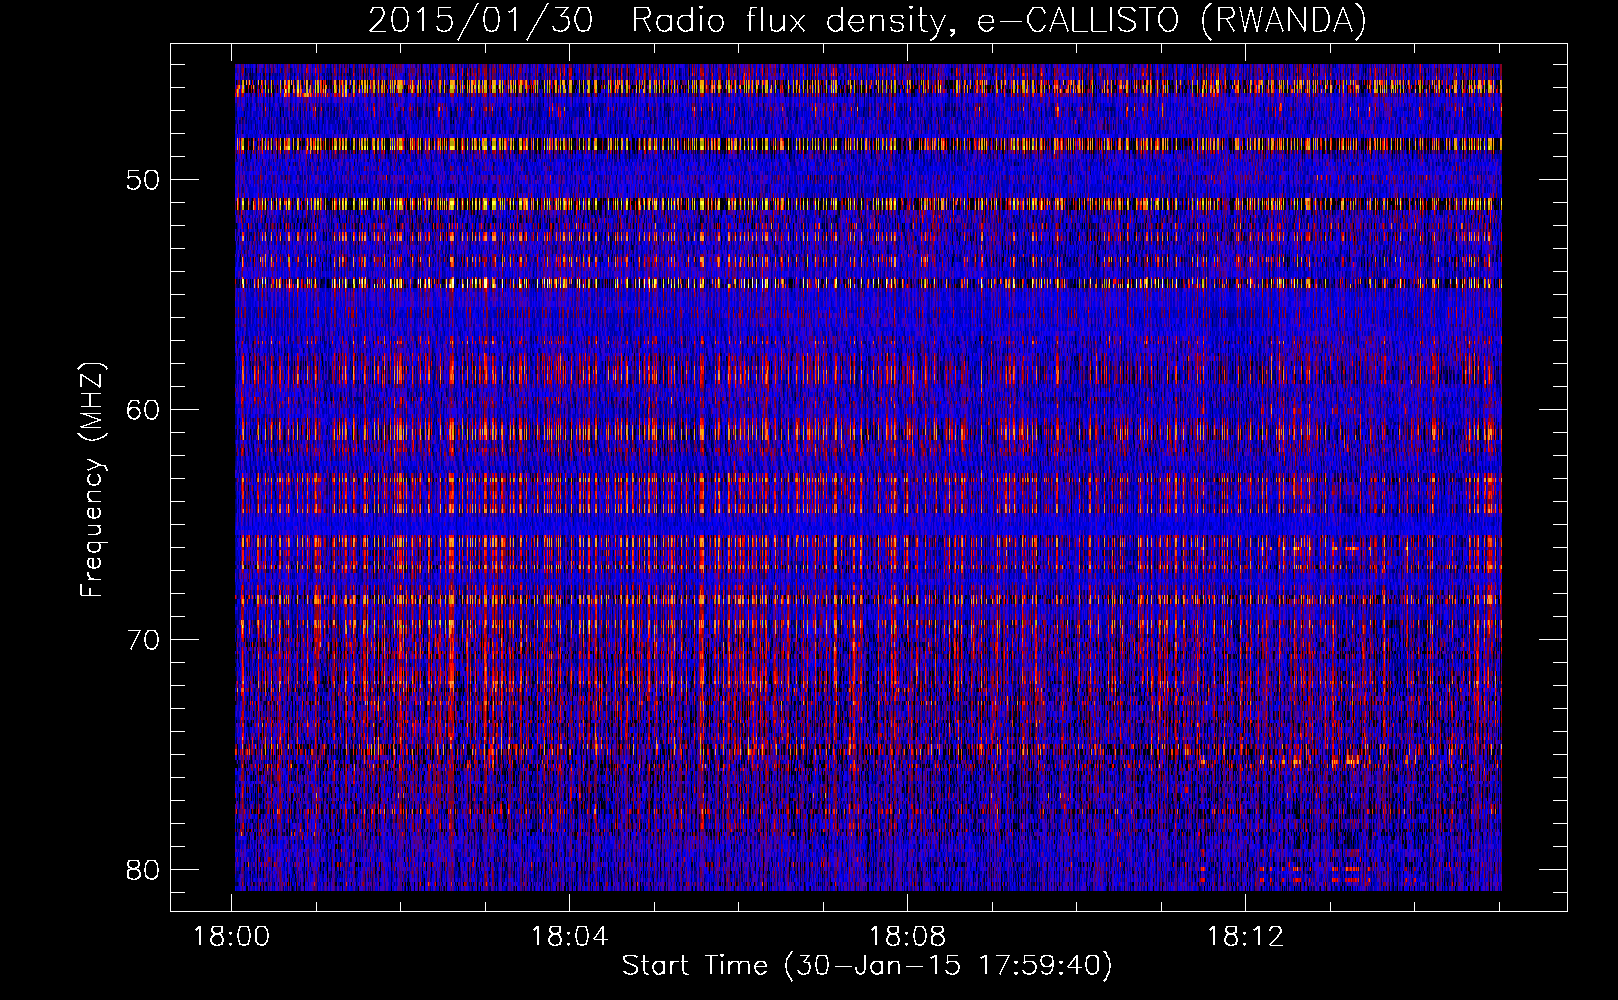The width and height of the screenshot is (1618, 1000).
Task: Select the 50 frequency tick label
Action: pos(143,181)
